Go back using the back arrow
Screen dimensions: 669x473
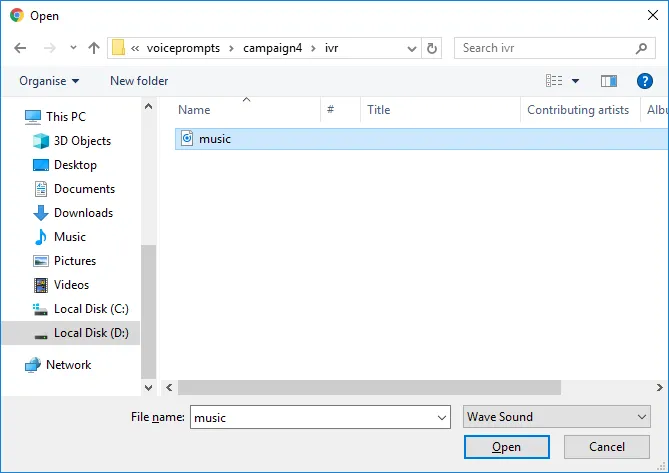20,48
